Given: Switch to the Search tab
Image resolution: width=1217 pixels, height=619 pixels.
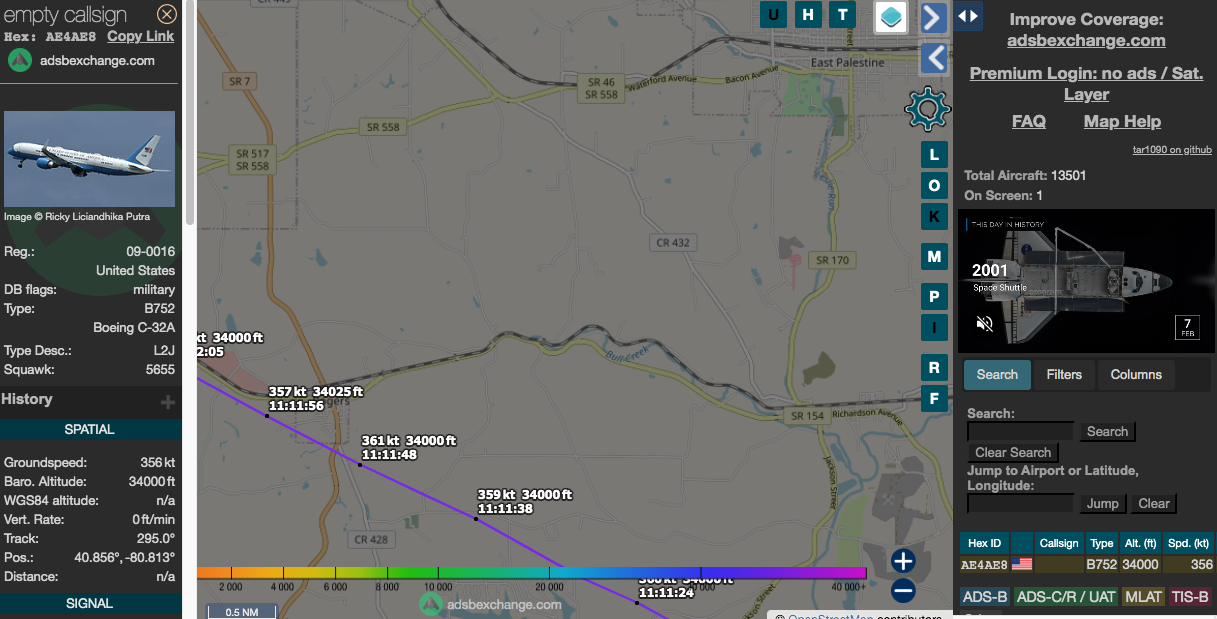Looking at the screenshot, I should click(x=997, y=375).
